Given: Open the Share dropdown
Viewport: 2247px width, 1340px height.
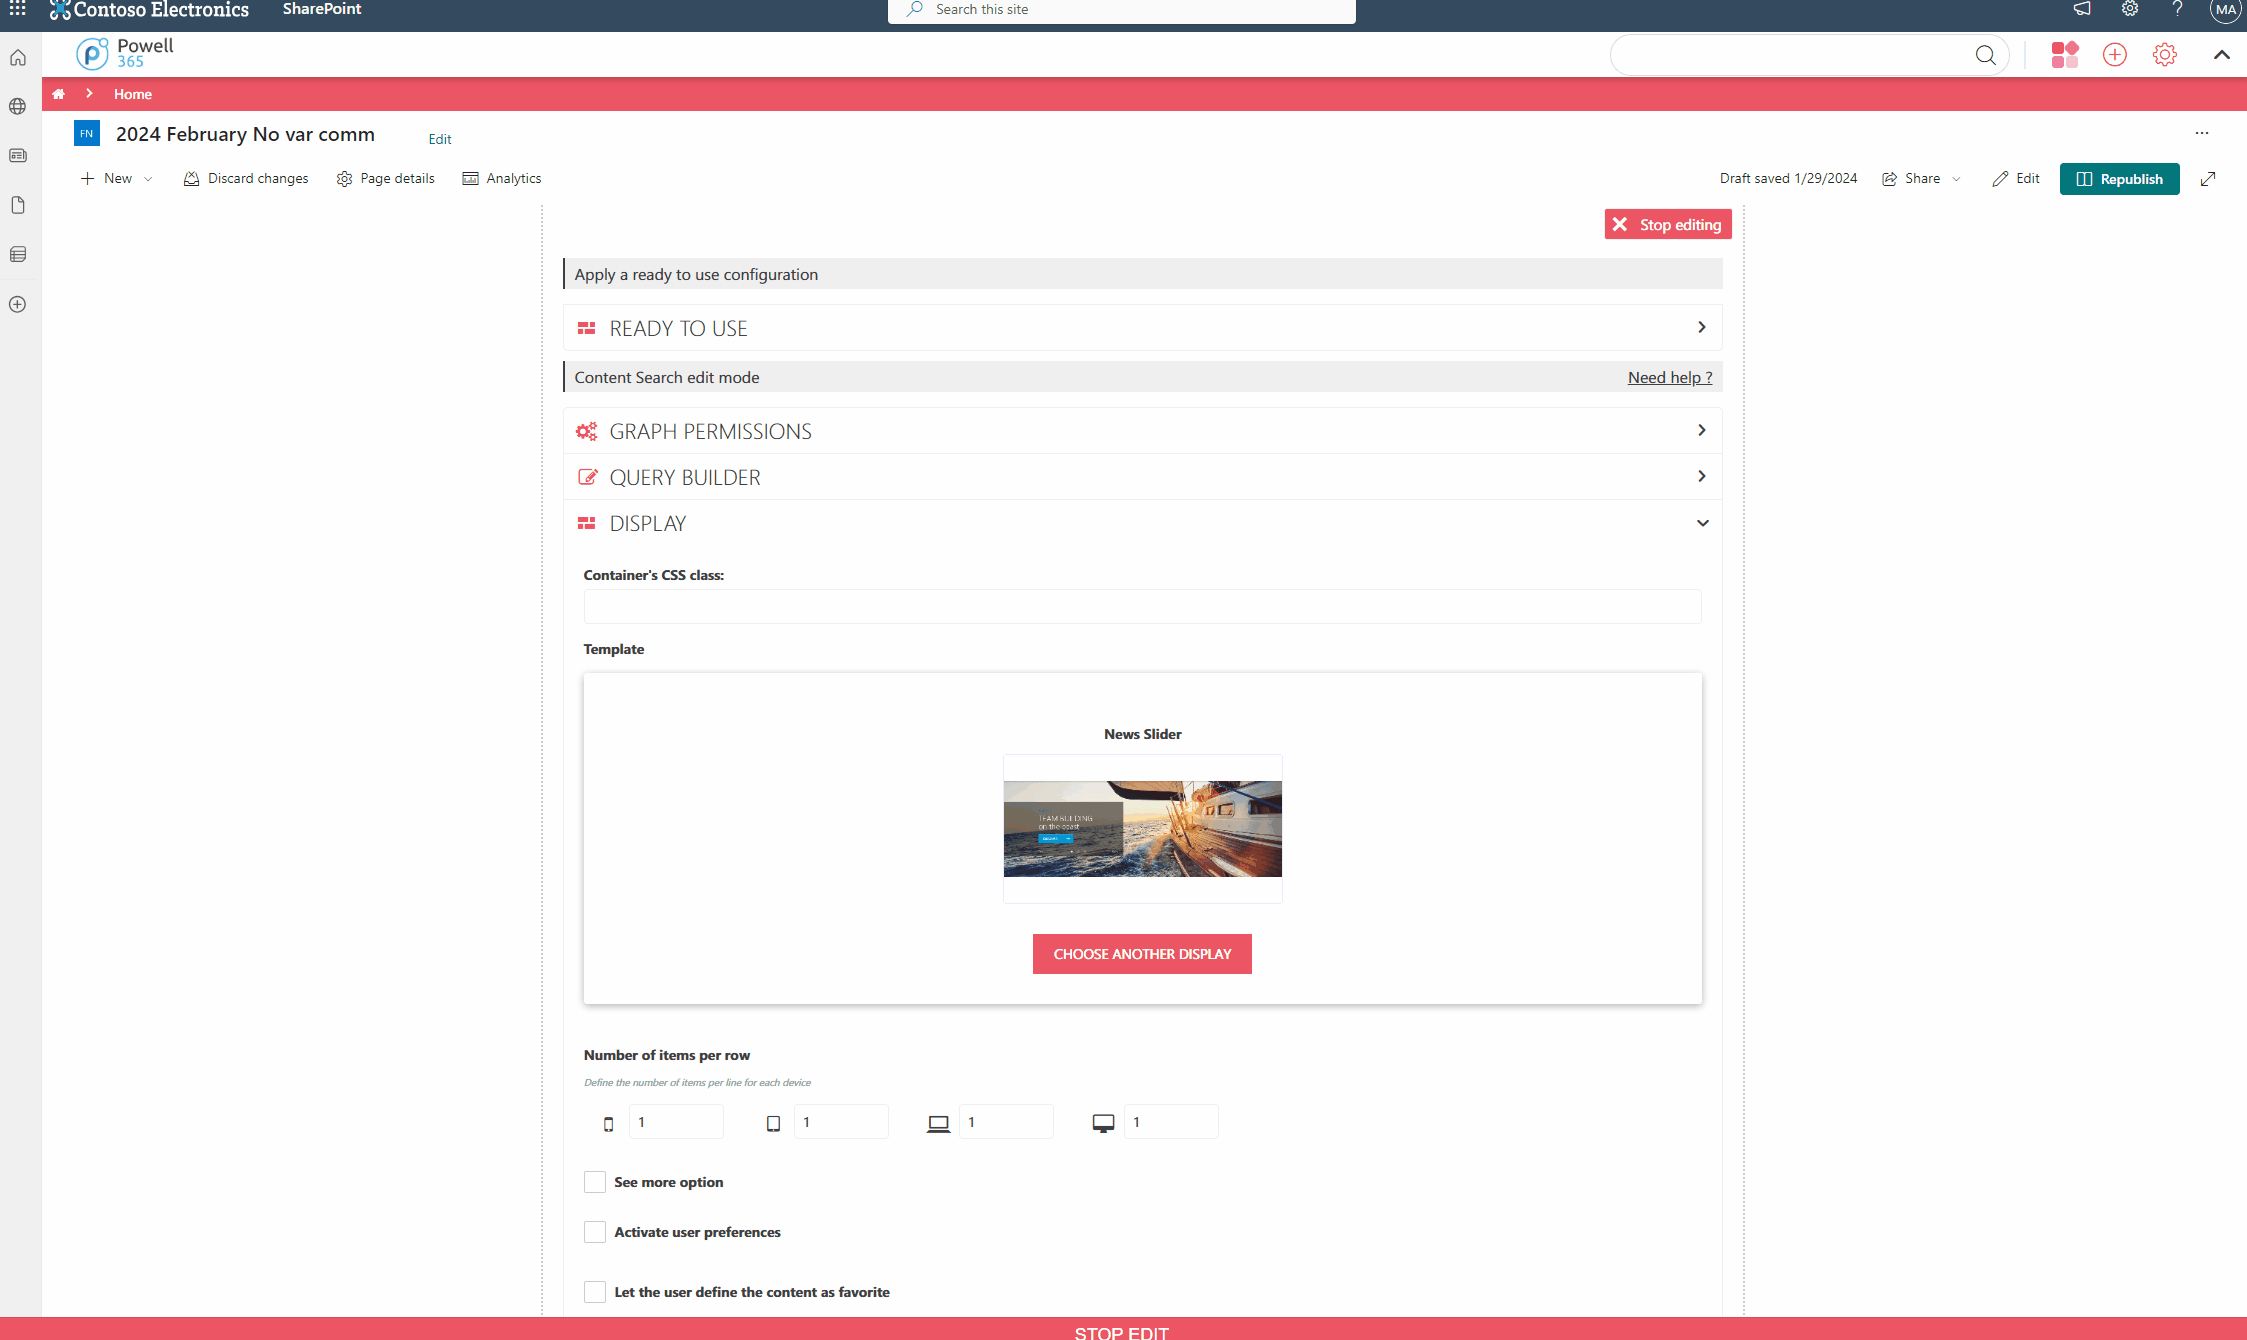Looking at the screenshot, I should 1921,179.
